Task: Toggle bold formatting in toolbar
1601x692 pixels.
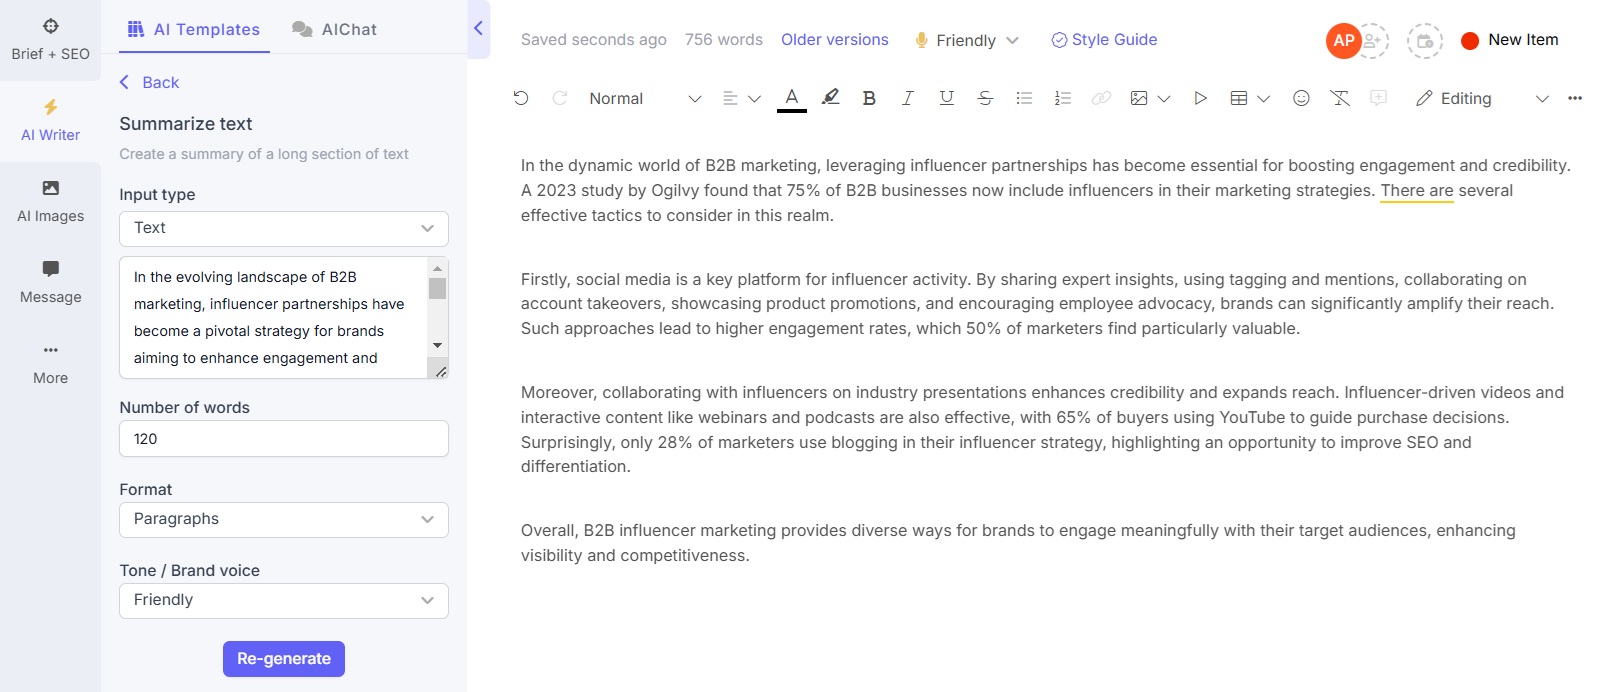Action: click(869, 98)
